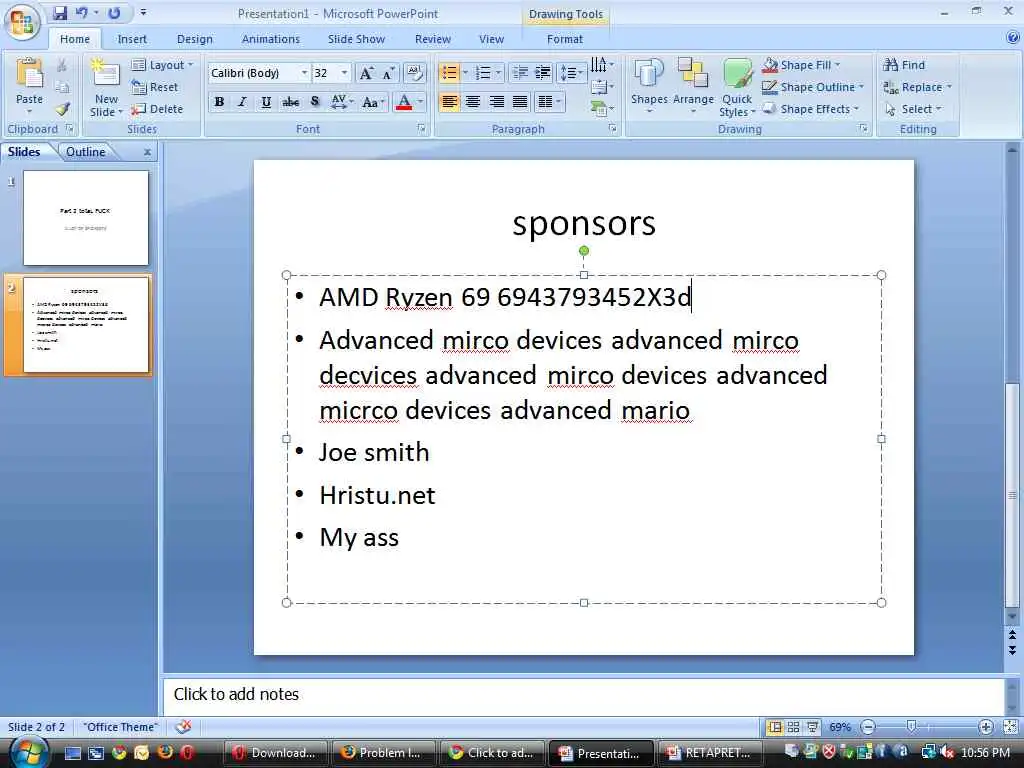Clear all formatting

tap(414, 72)
